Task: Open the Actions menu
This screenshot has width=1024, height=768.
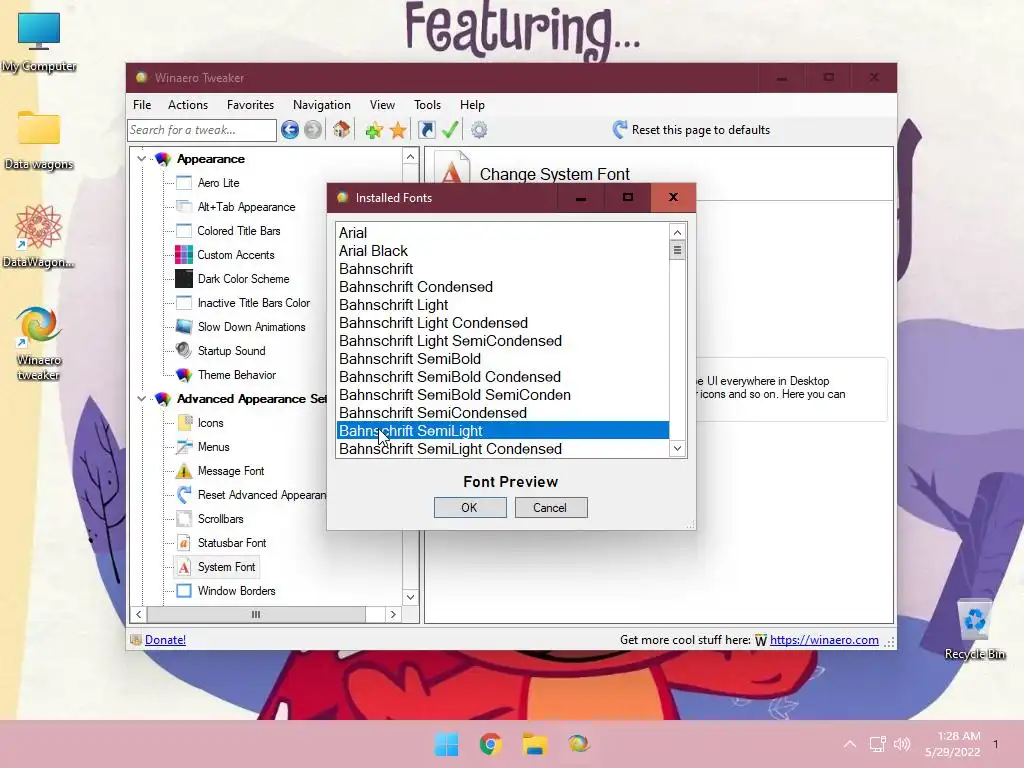Action: pos(187,104)
